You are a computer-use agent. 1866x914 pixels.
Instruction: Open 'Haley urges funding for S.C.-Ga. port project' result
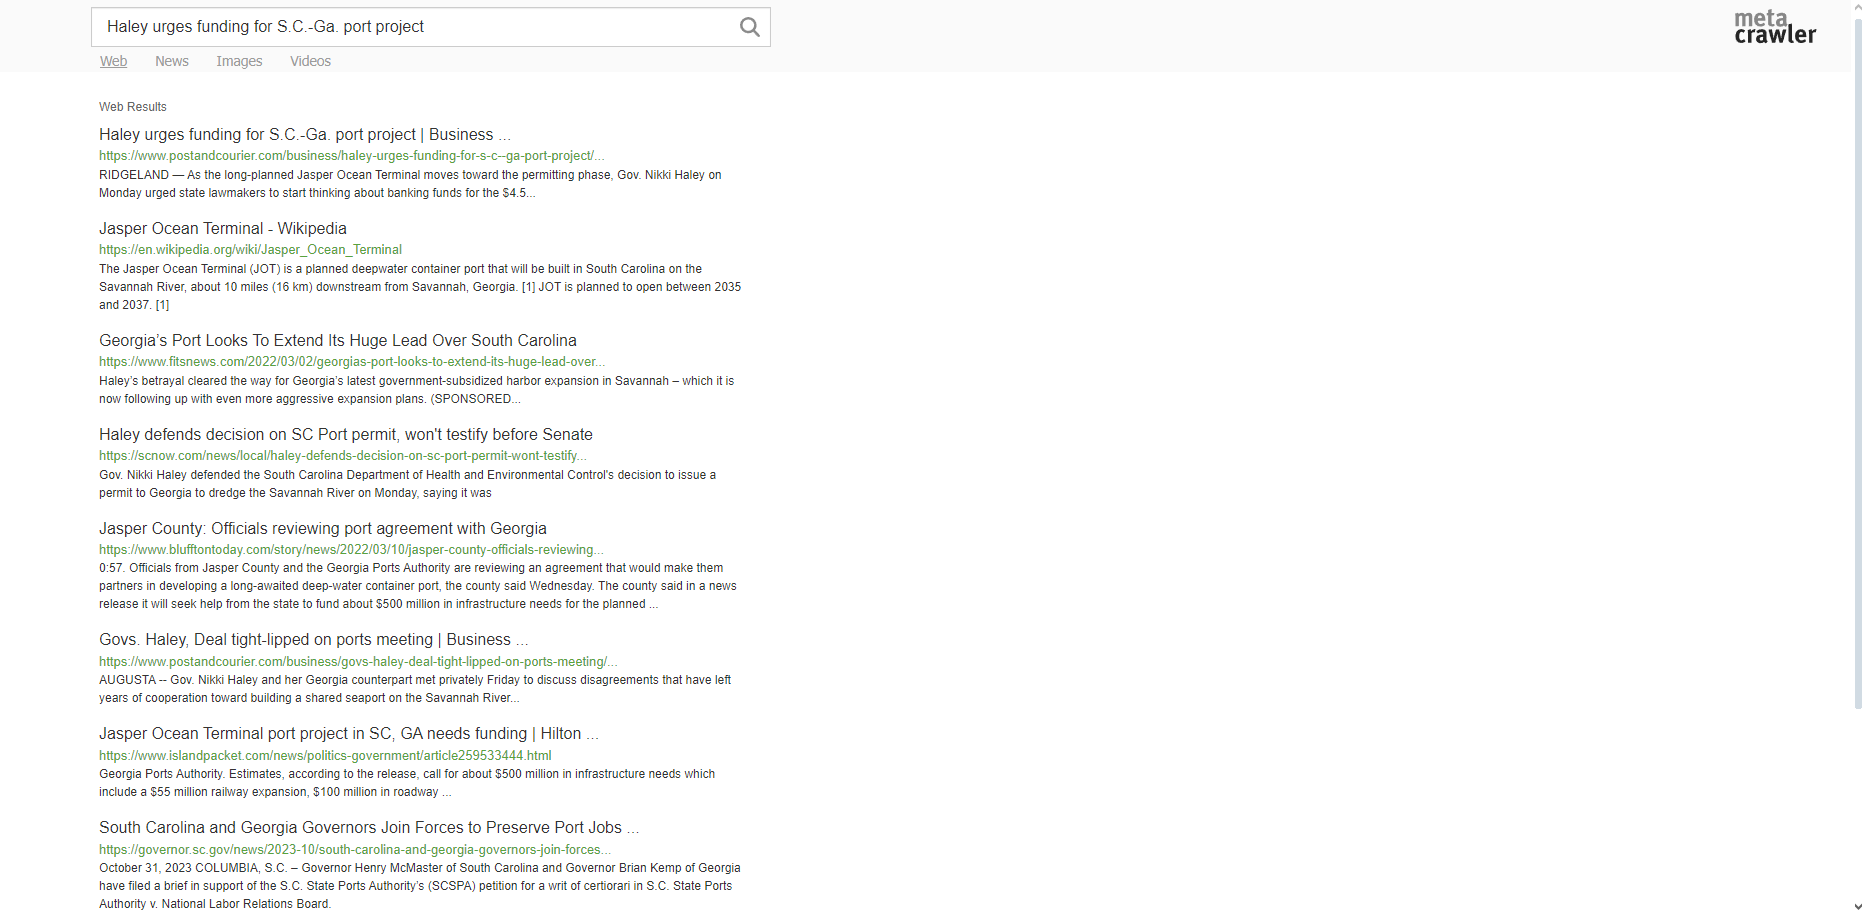click(305, 134)
